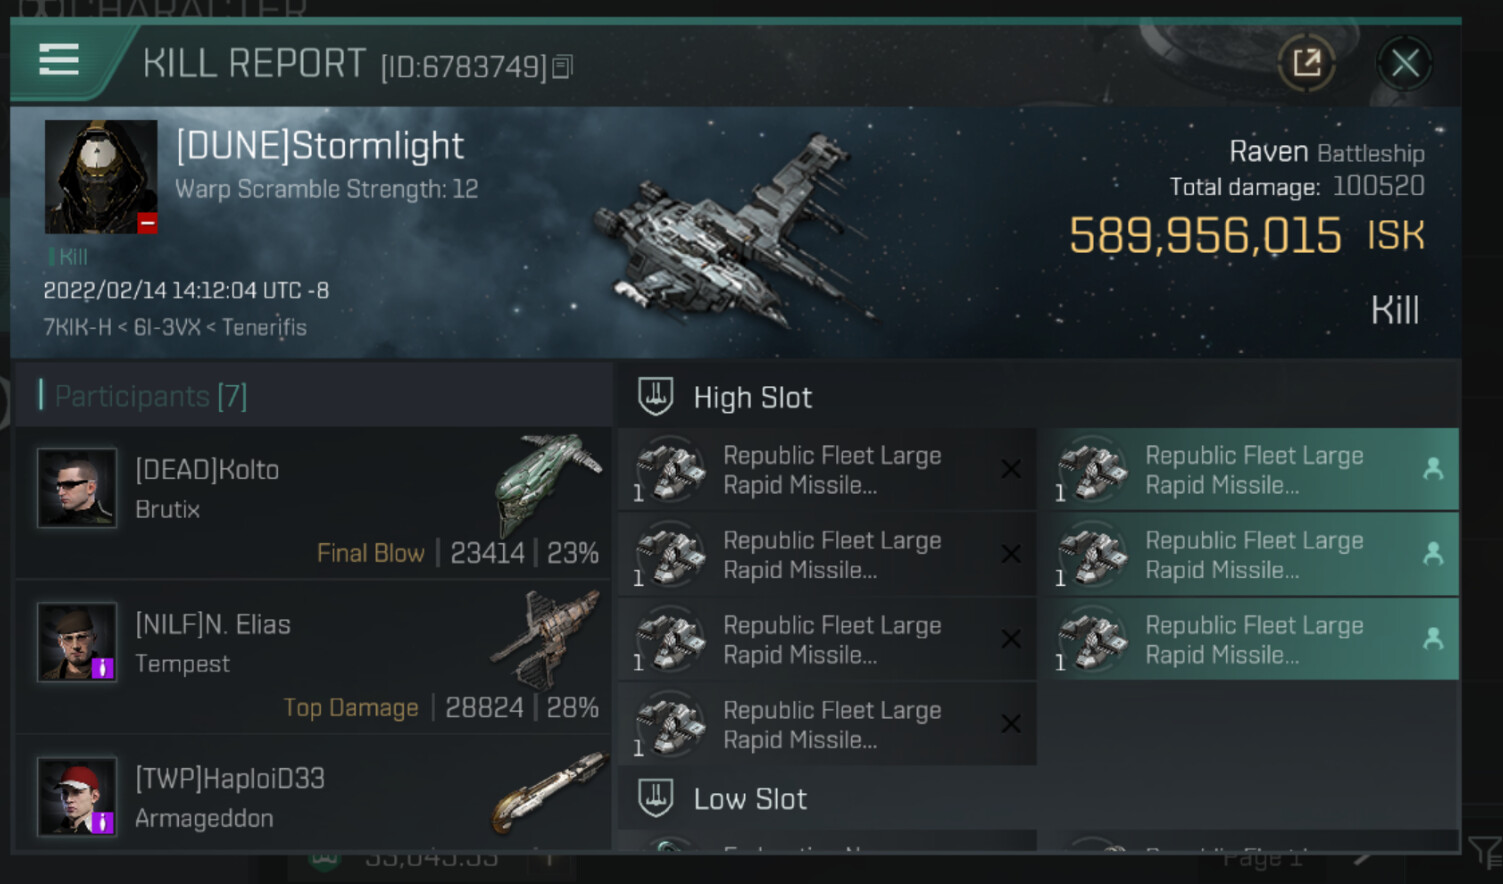Click the Tenerifis location link

[264, 327]
